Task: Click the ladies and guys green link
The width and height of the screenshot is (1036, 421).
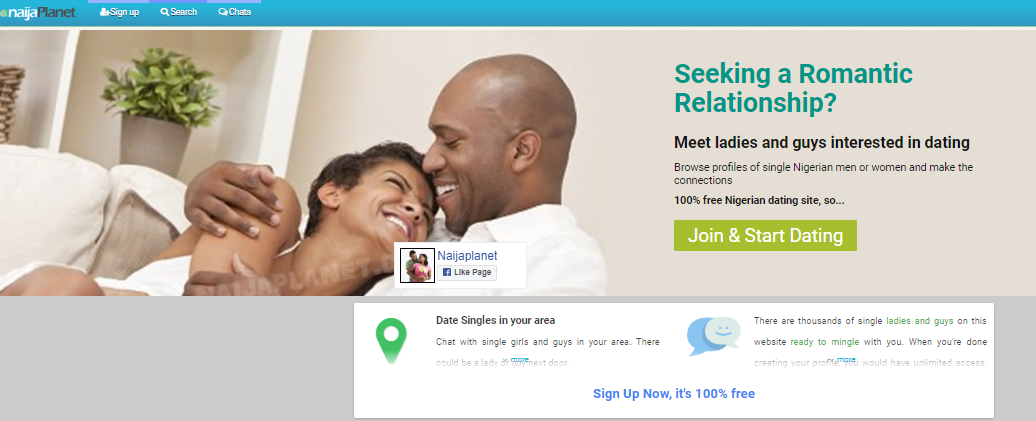Action: click(920, 321)
